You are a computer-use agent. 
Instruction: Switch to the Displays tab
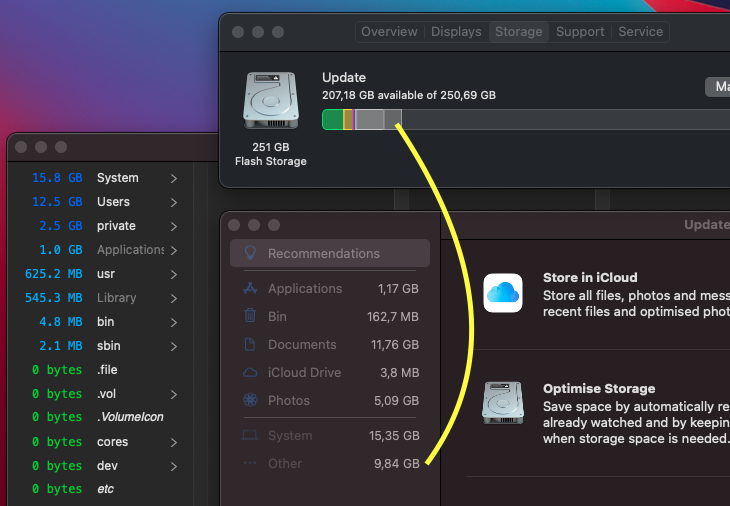coord(456,32)
